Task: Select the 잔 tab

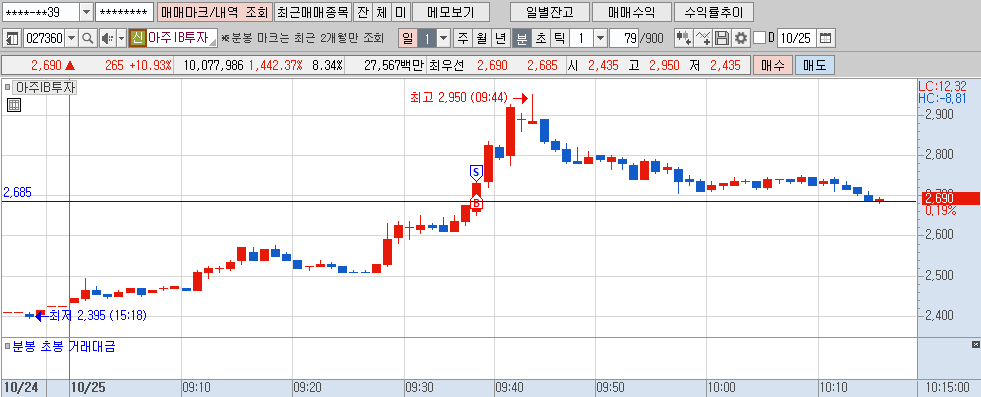Action: point(362,12)
